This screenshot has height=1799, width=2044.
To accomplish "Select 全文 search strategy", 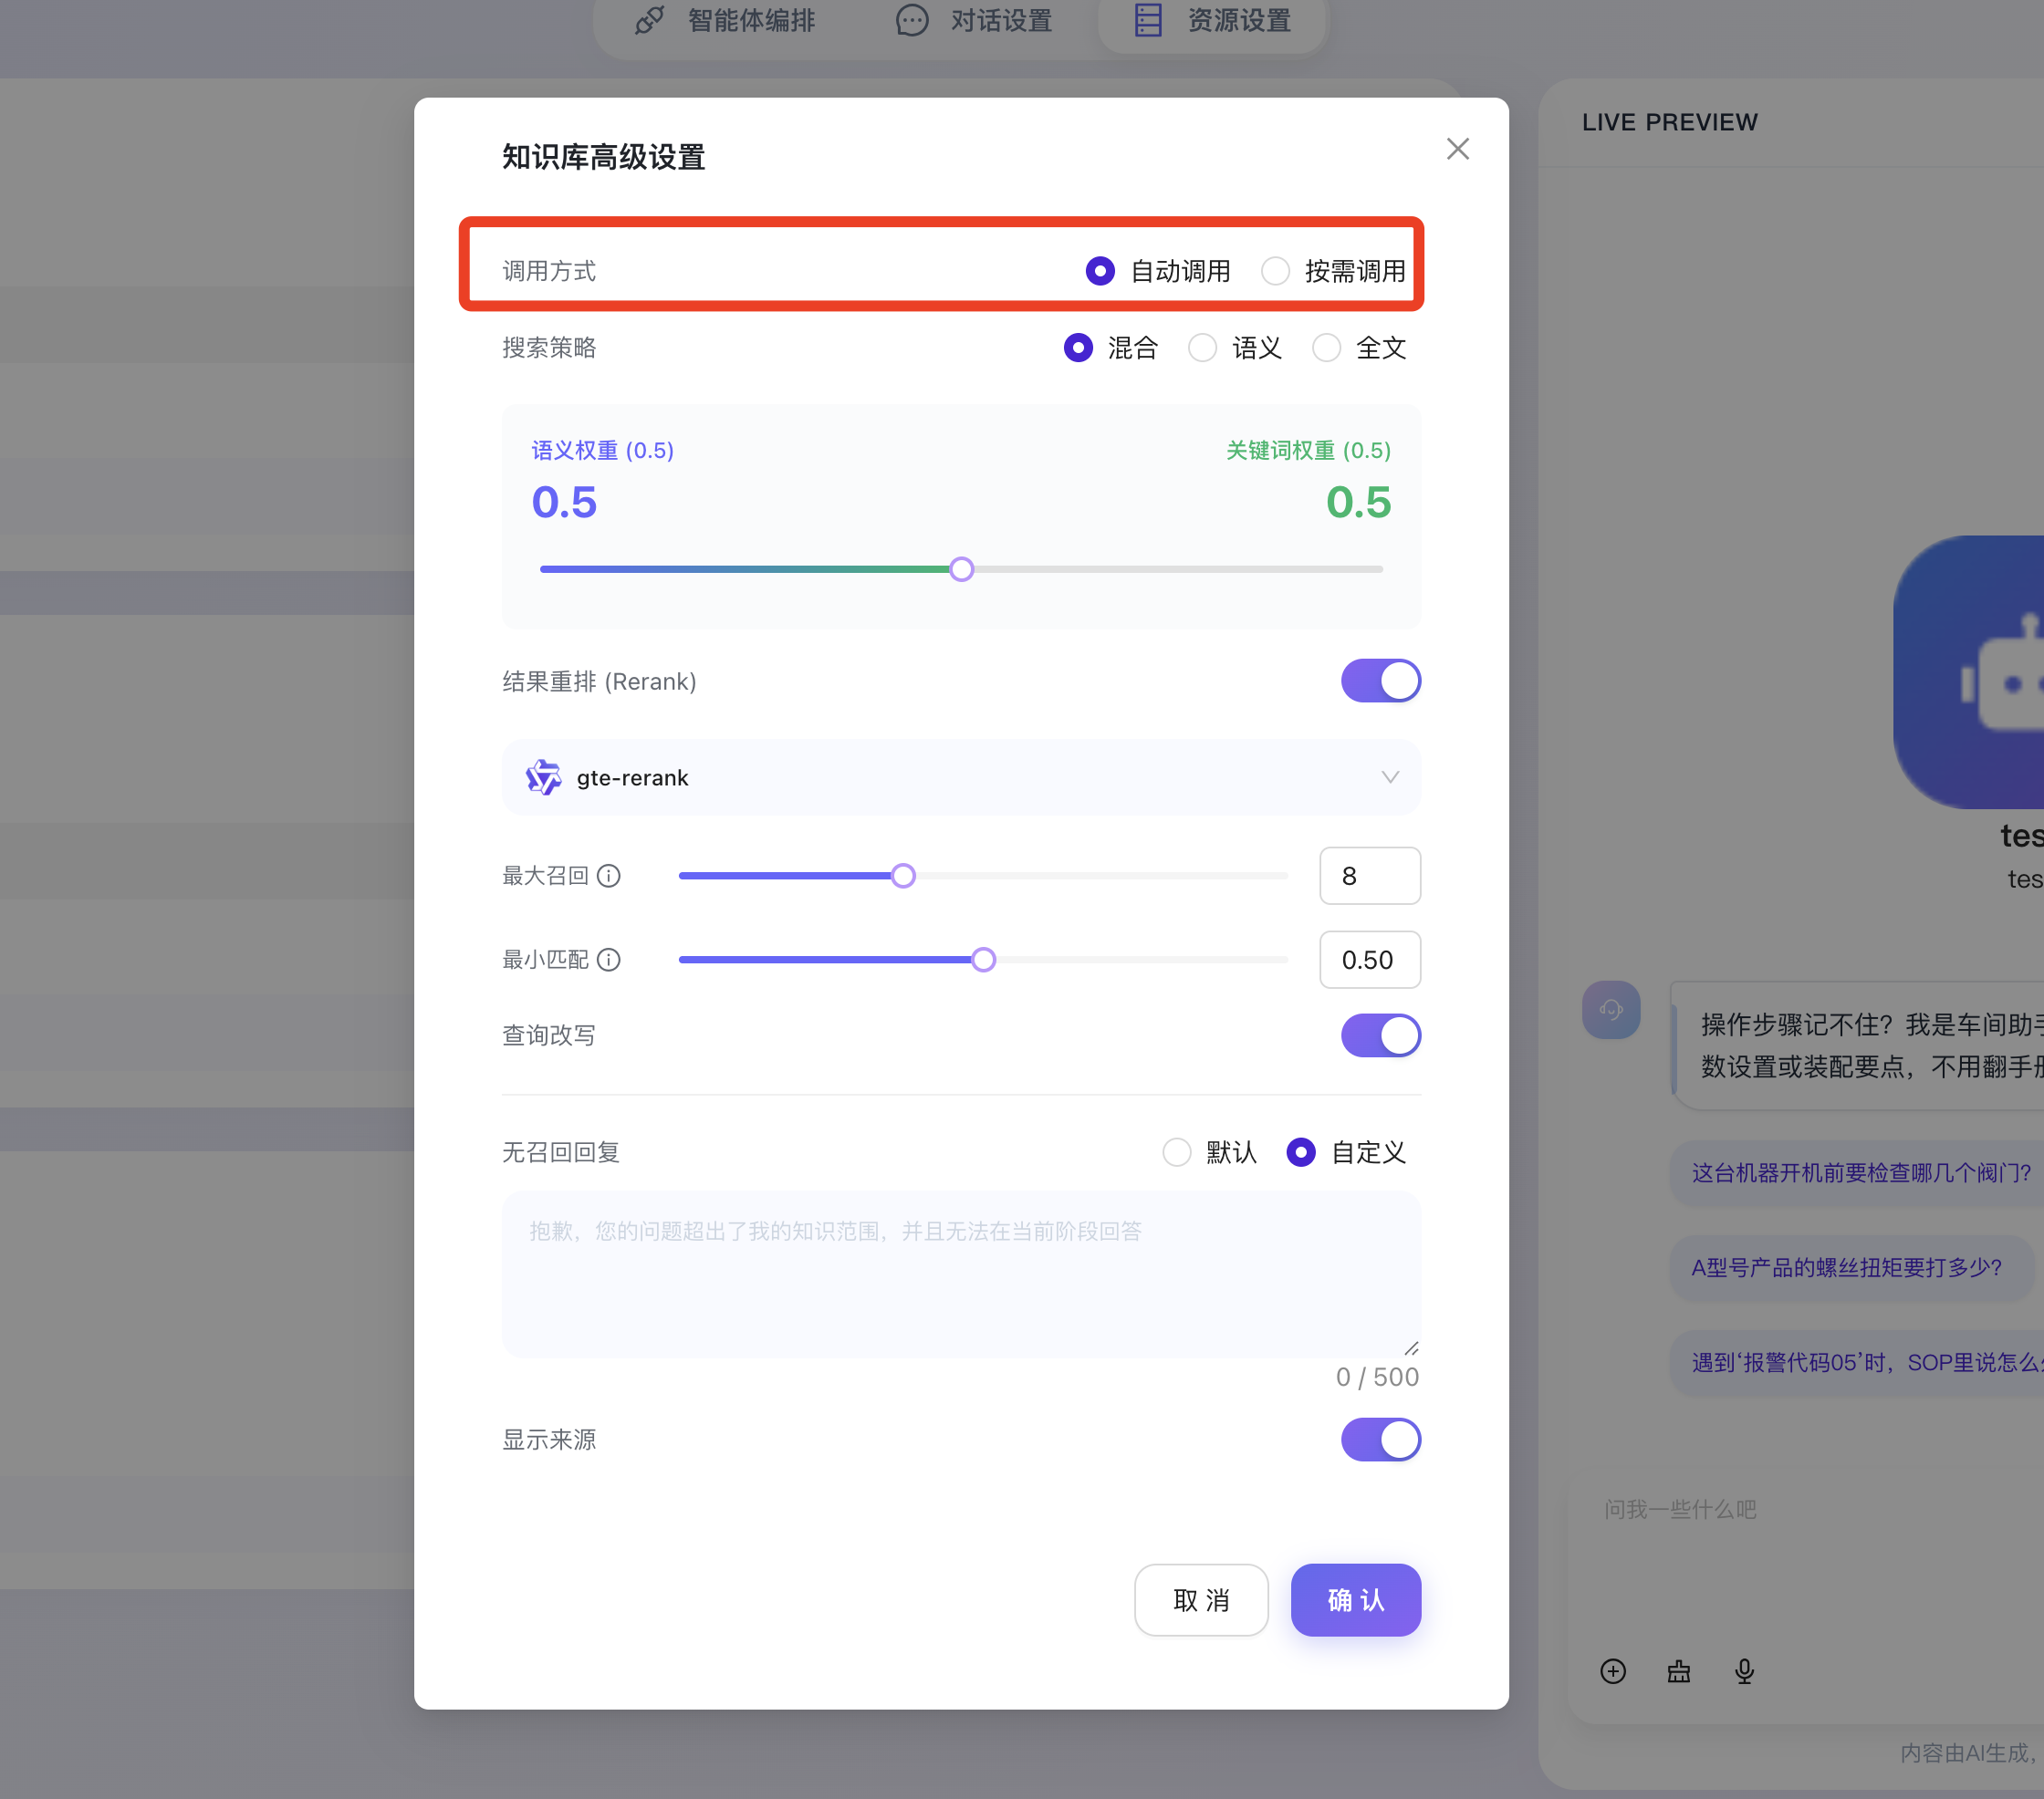I will pyautogui.click(x=1326, y=348).
